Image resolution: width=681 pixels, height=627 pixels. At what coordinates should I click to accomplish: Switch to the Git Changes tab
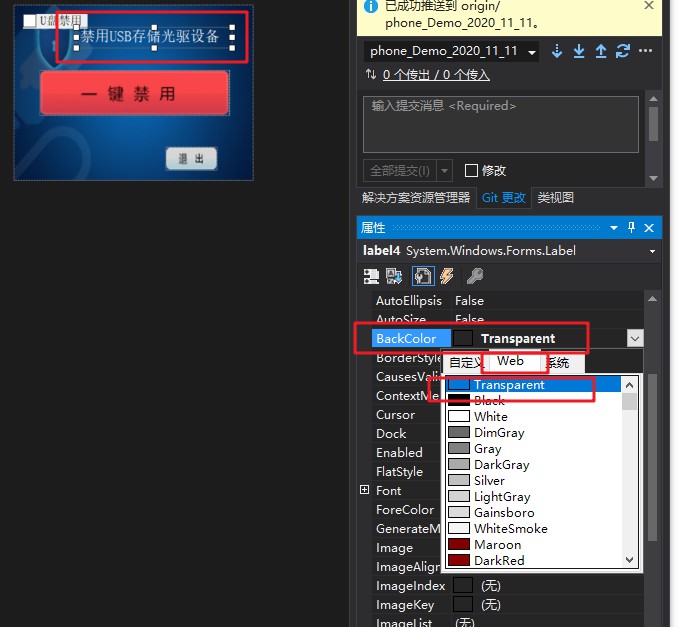(504, 198)
